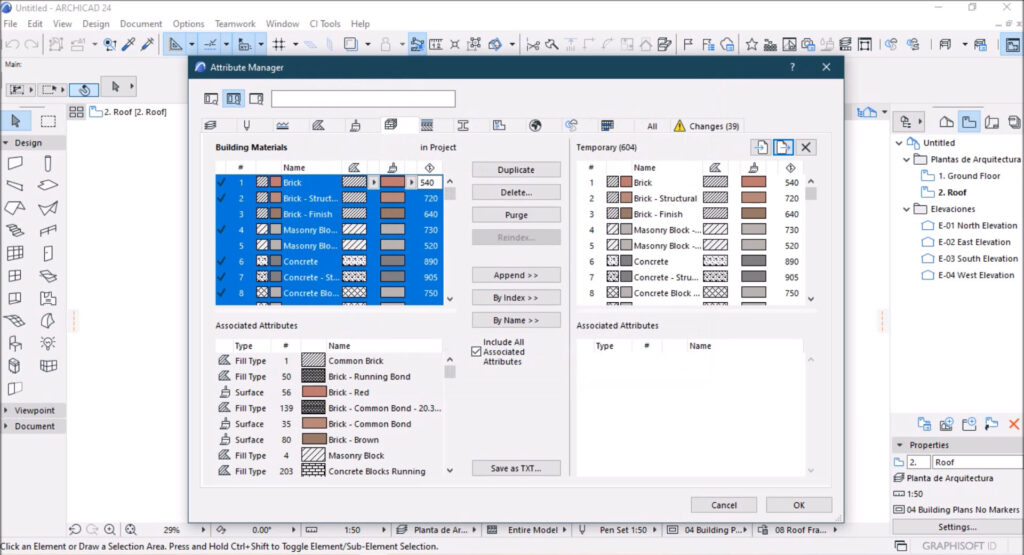Screen dimensions: 1024x555
Task: Toggle the check mark on the Brick row
Action: click(222, 182)
